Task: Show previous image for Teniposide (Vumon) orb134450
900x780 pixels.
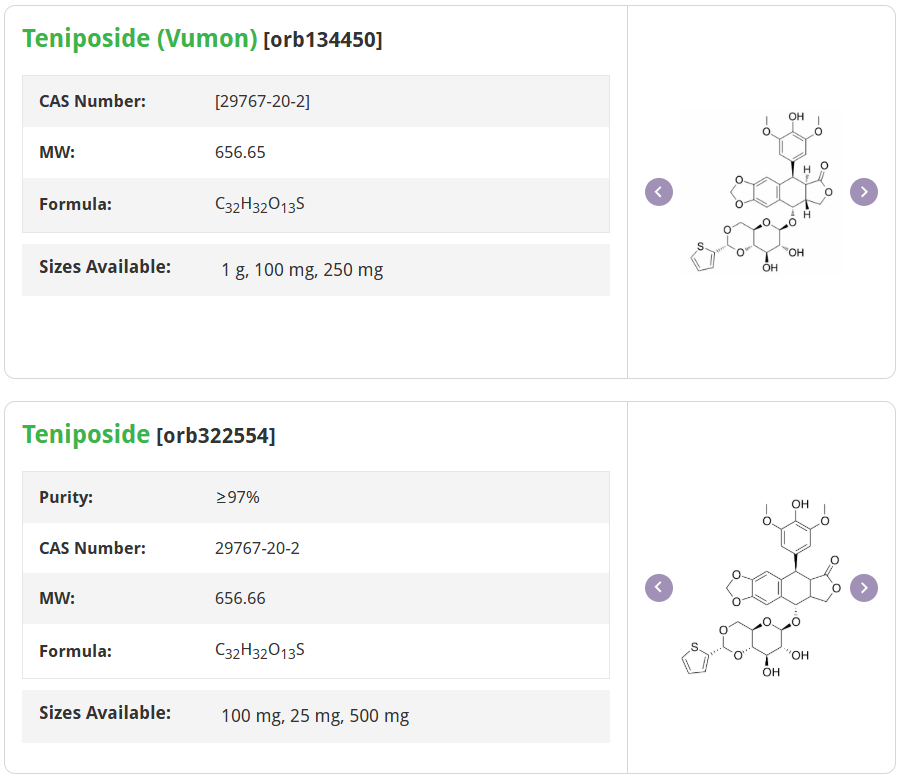Action: (x=659, y=192)
